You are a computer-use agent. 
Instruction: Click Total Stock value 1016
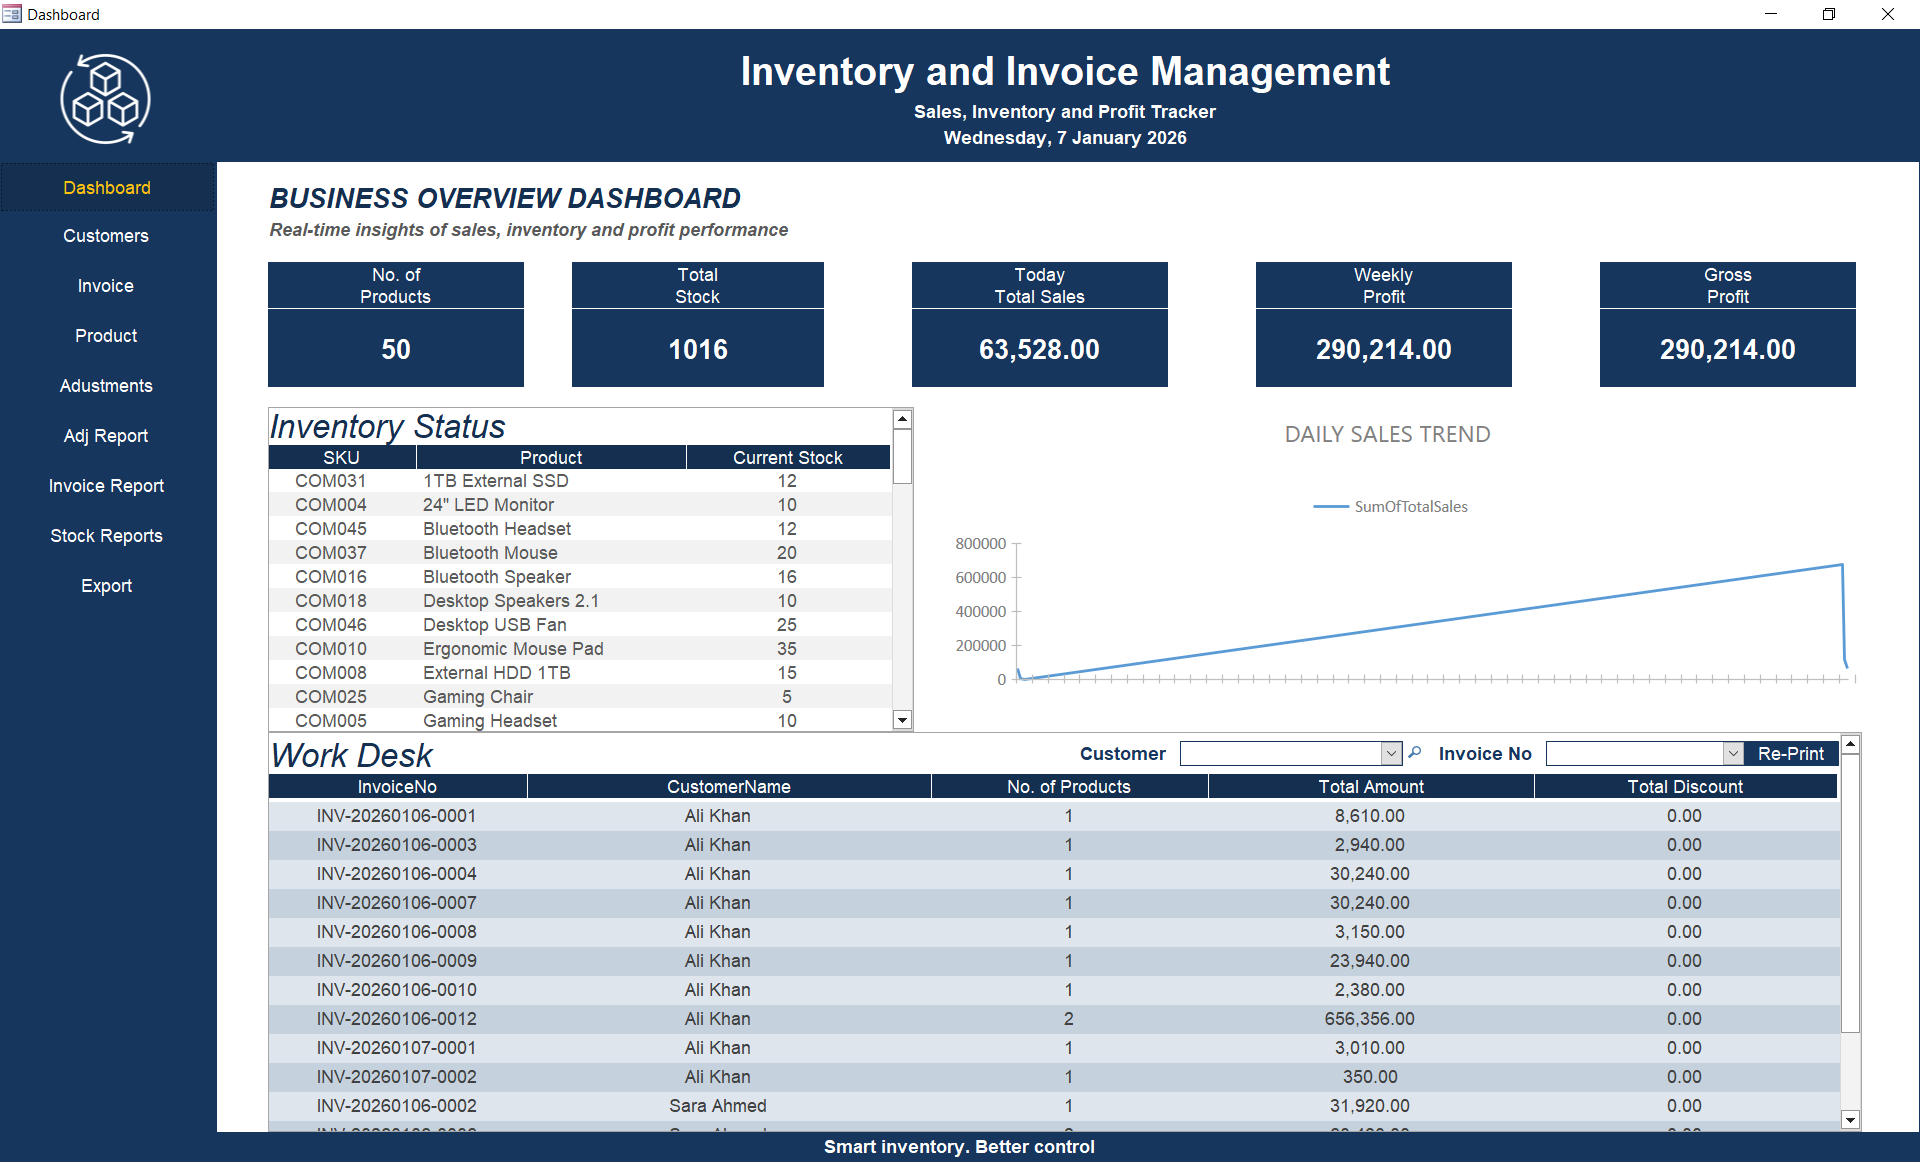698,349
